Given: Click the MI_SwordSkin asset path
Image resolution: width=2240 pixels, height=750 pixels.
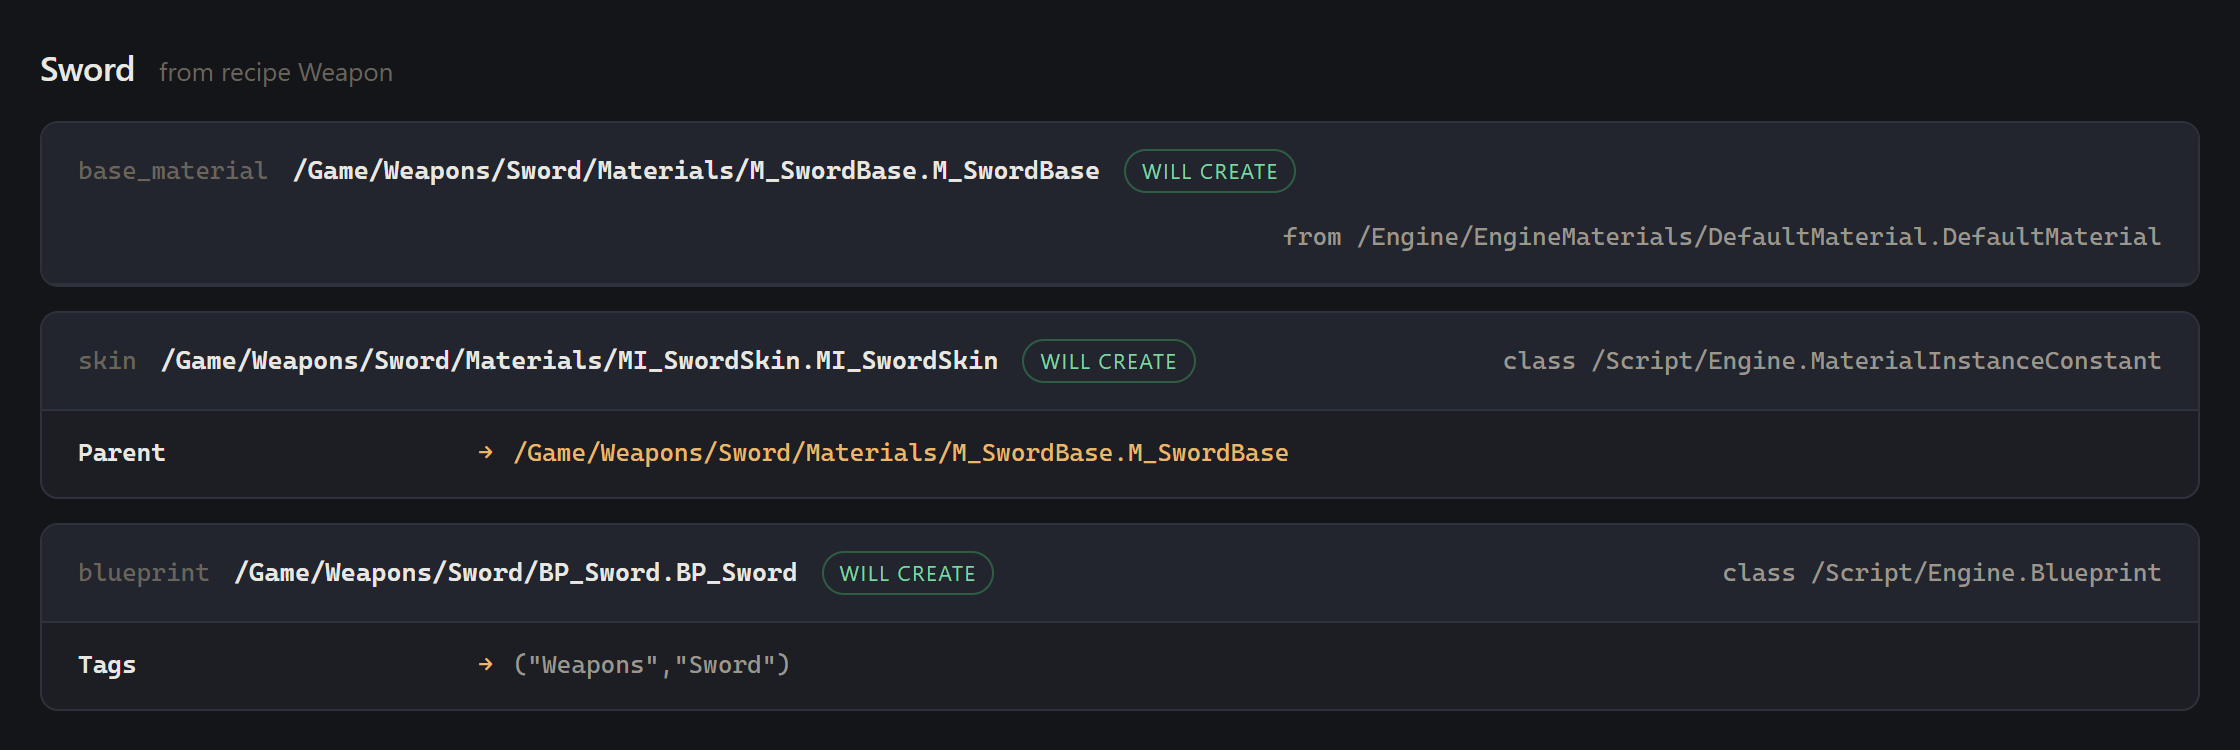Looking at the screenshot, I should coord(580,361).
